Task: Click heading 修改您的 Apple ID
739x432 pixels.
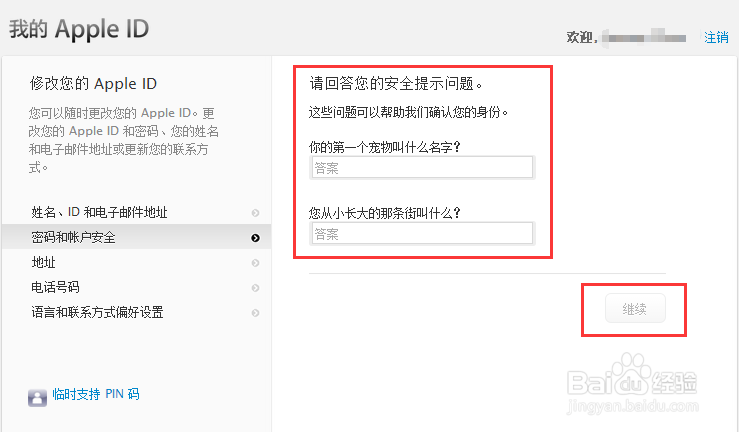Action: [x=93, y=83]
